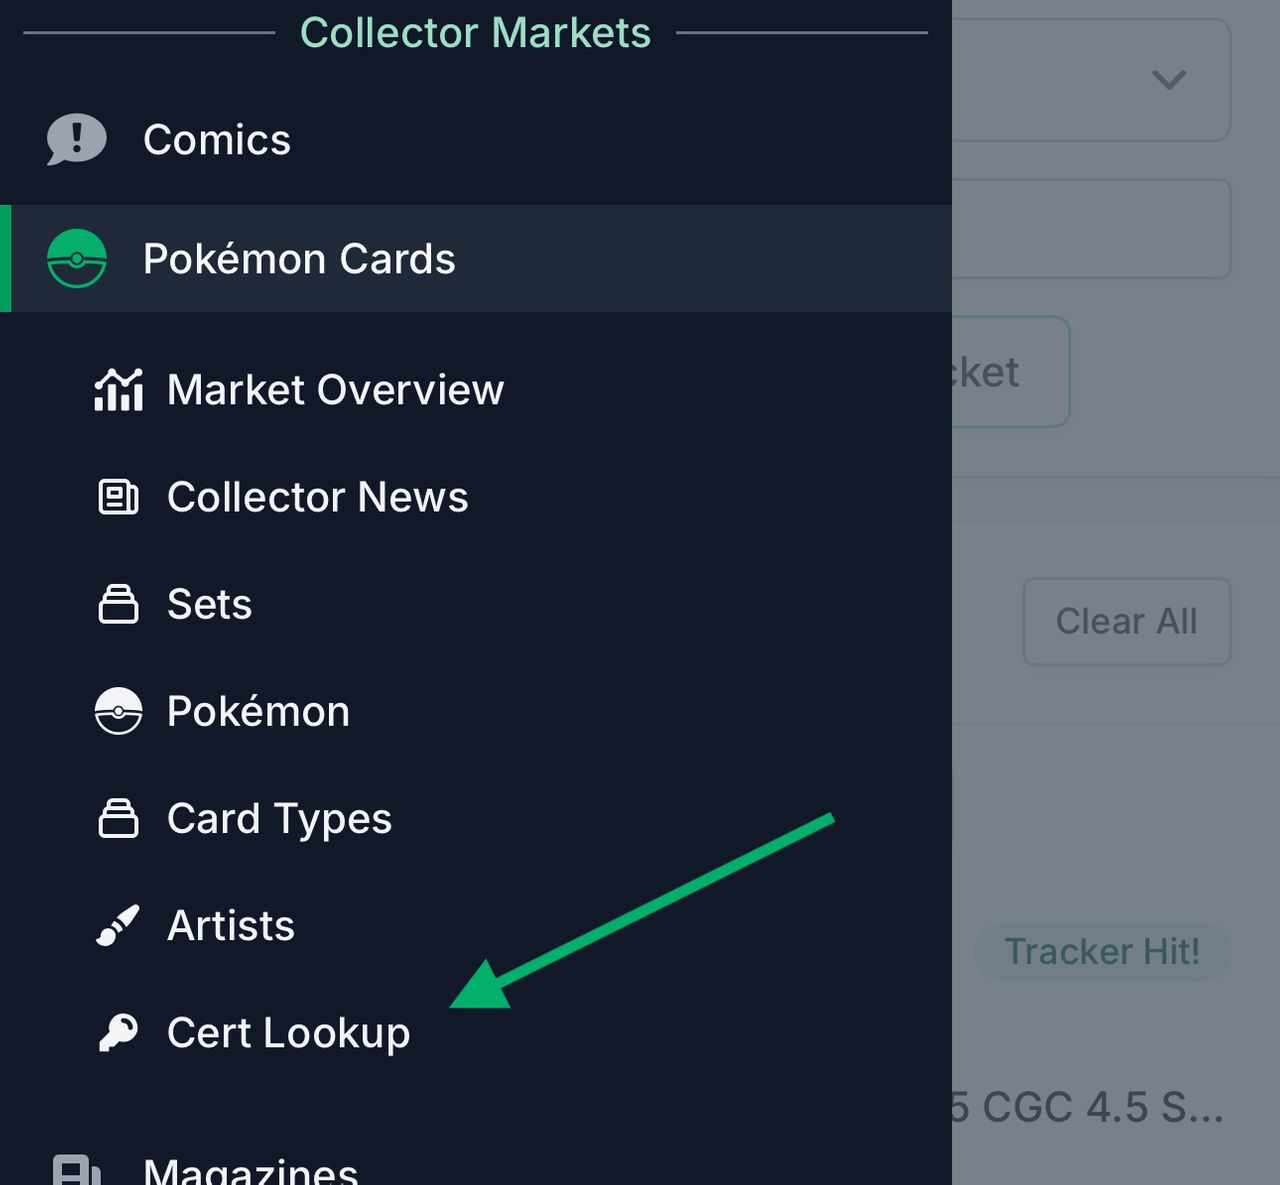Click the Magazines icon
The height and width of the screenshot is (1185, 1280).
click(x=76, y=1171)
